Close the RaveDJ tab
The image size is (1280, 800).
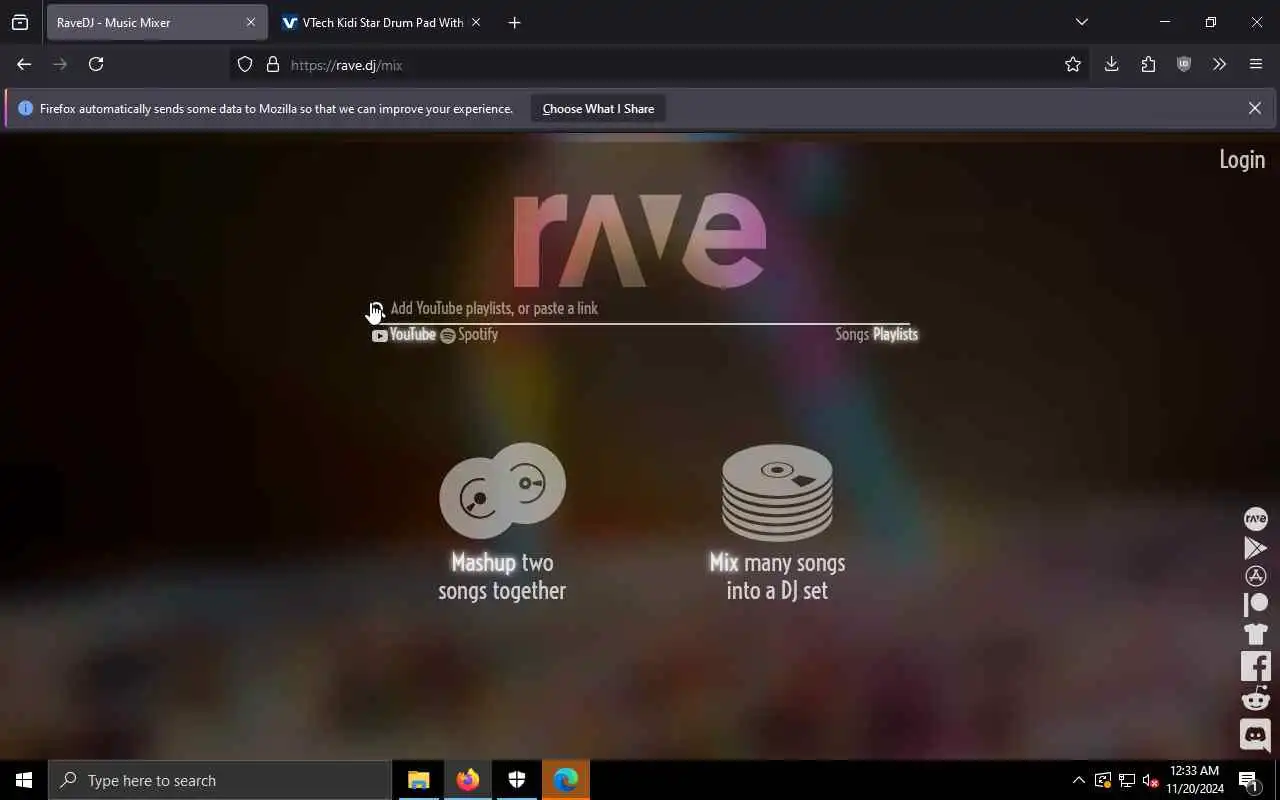click(x=251, y=22)
